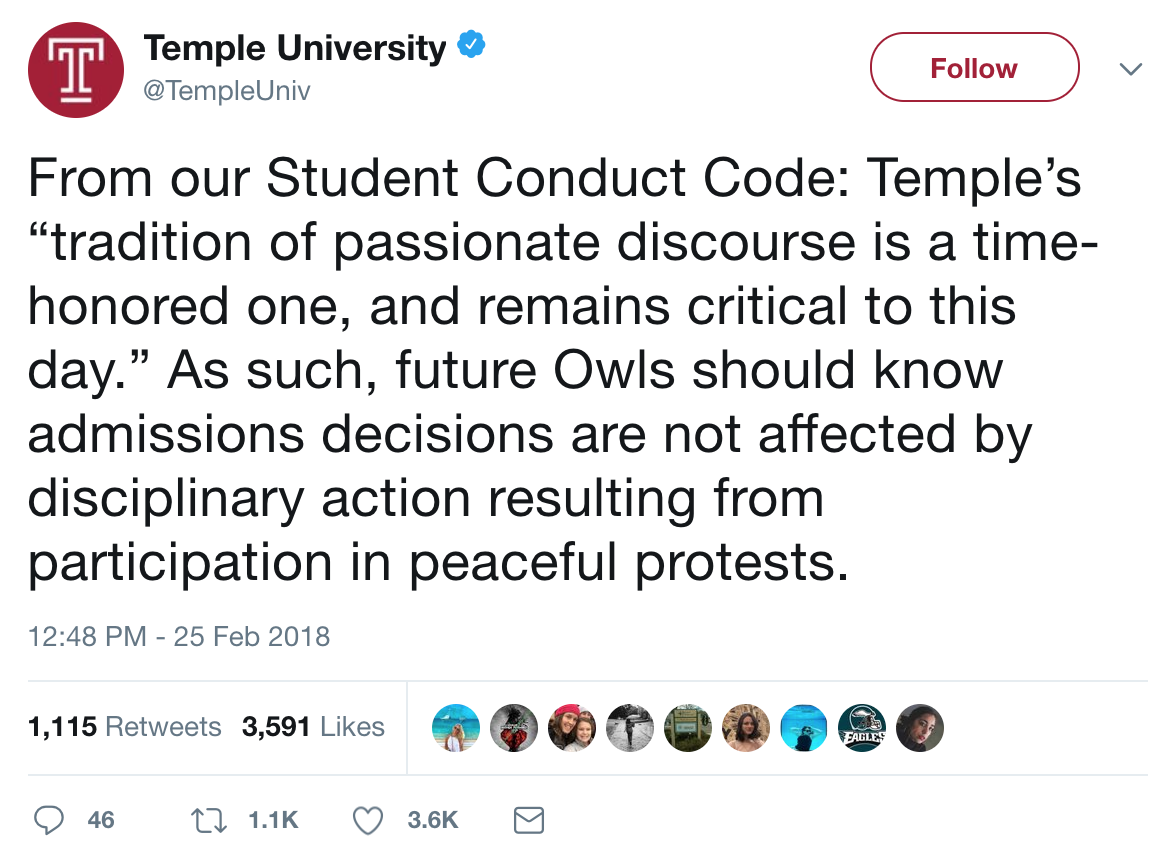Expand the tweet options chevron

tap(1131, 69)
